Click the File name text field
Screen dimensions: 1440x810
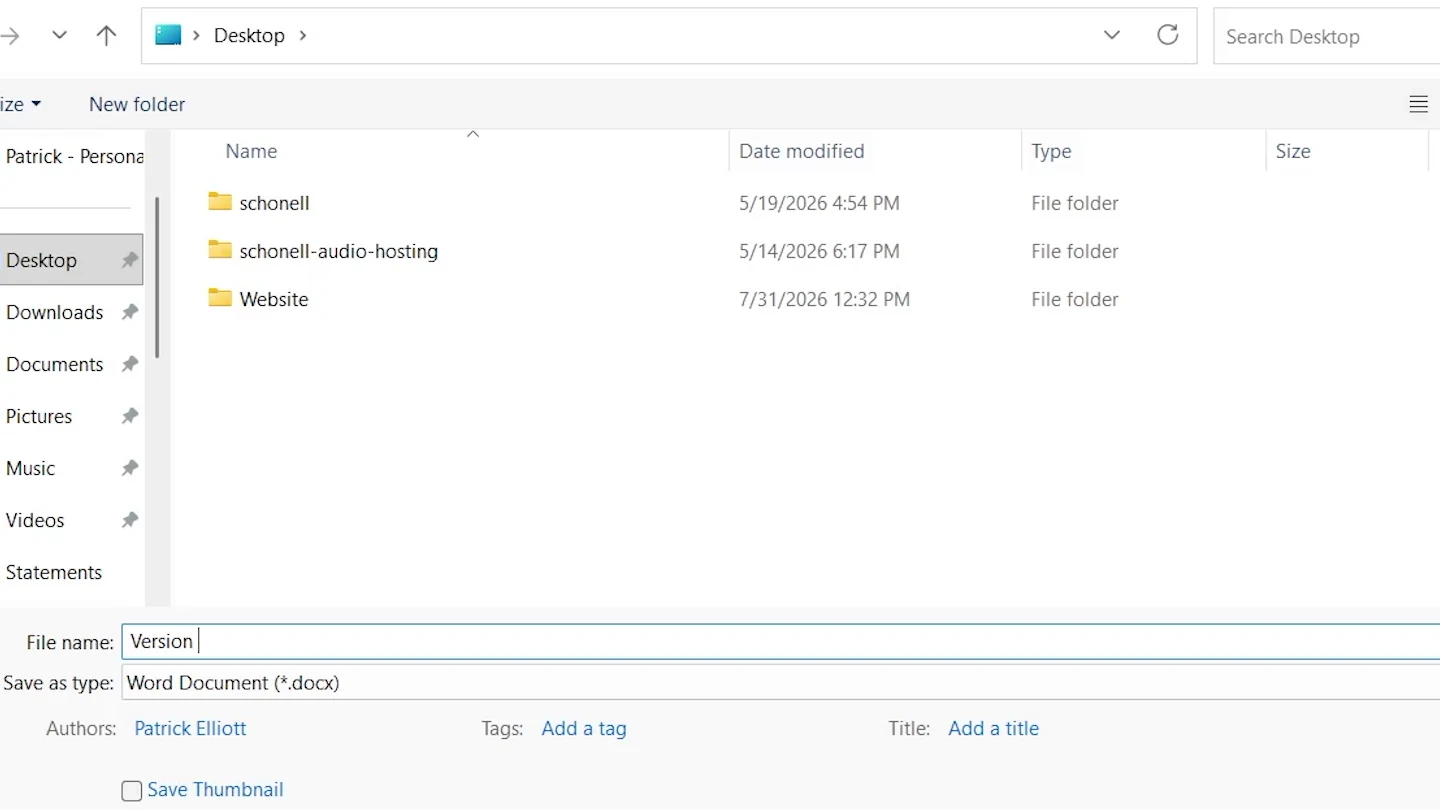781,642
